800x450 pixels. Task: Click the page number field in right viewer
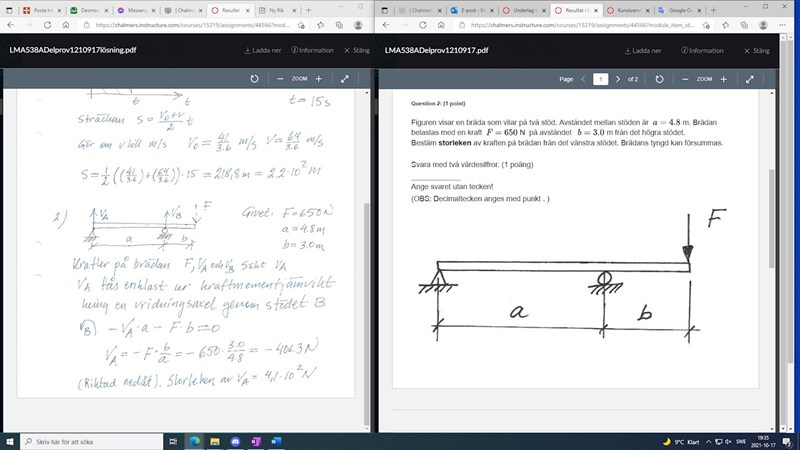tap(601, 78)
